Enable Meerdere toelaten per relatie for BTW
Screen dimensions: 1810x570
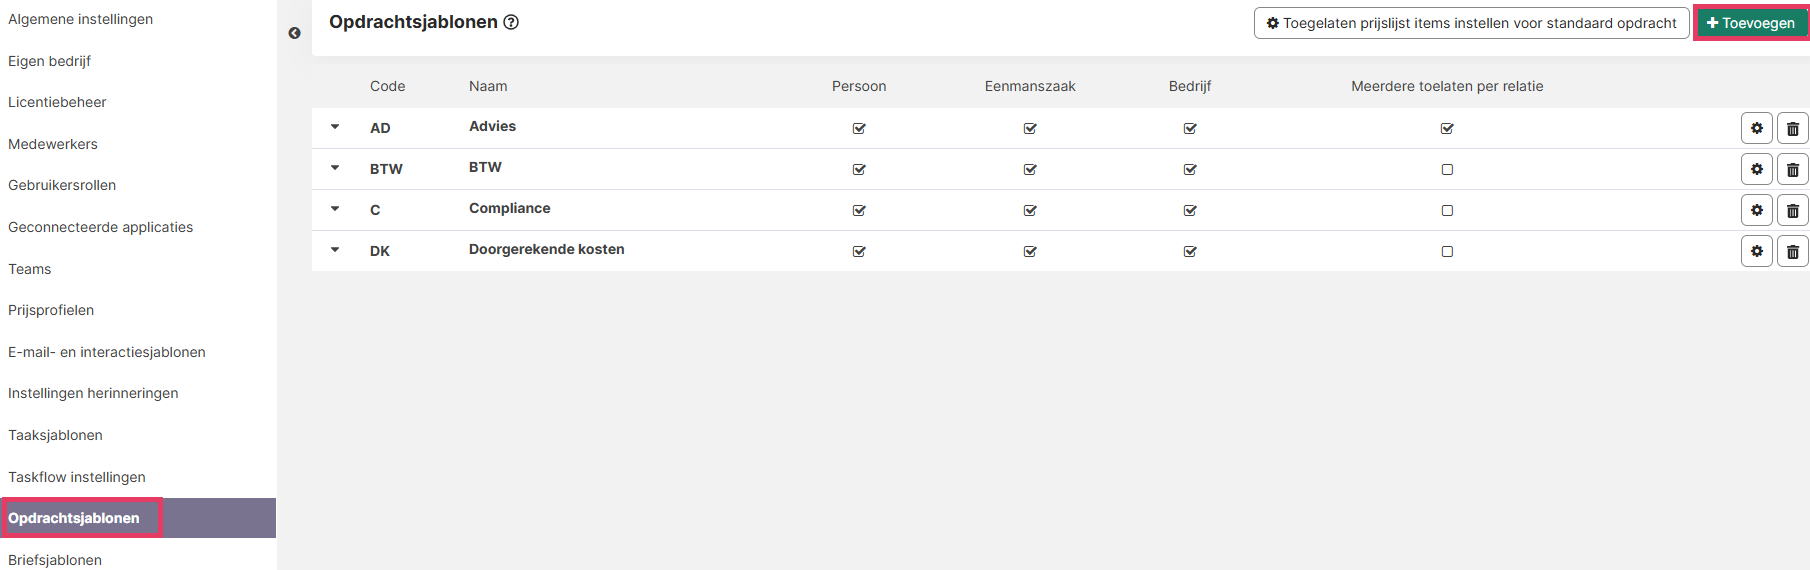pyautogui.click(x=1447, y=169)
